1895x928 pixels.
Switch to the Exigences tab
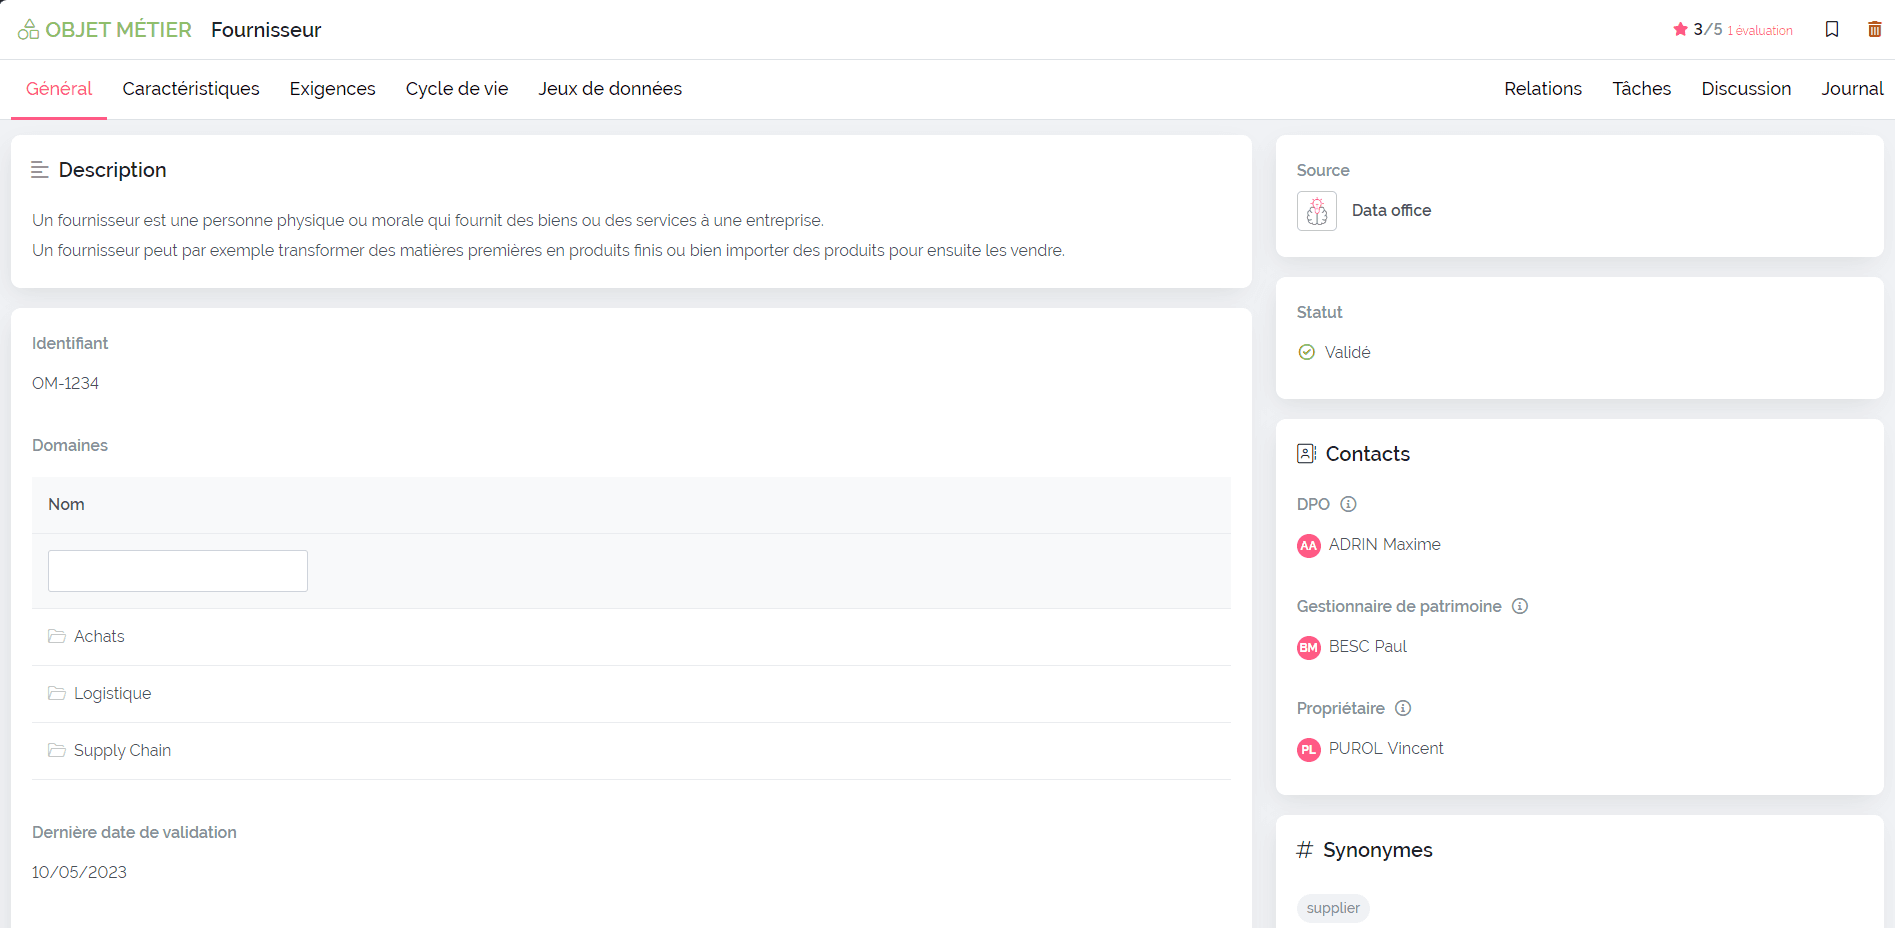click(x=332, y=89)
